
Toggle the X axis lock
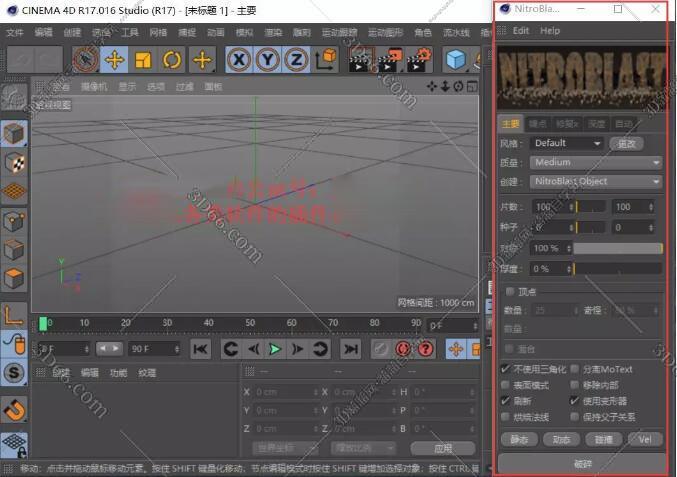[238, 60]
